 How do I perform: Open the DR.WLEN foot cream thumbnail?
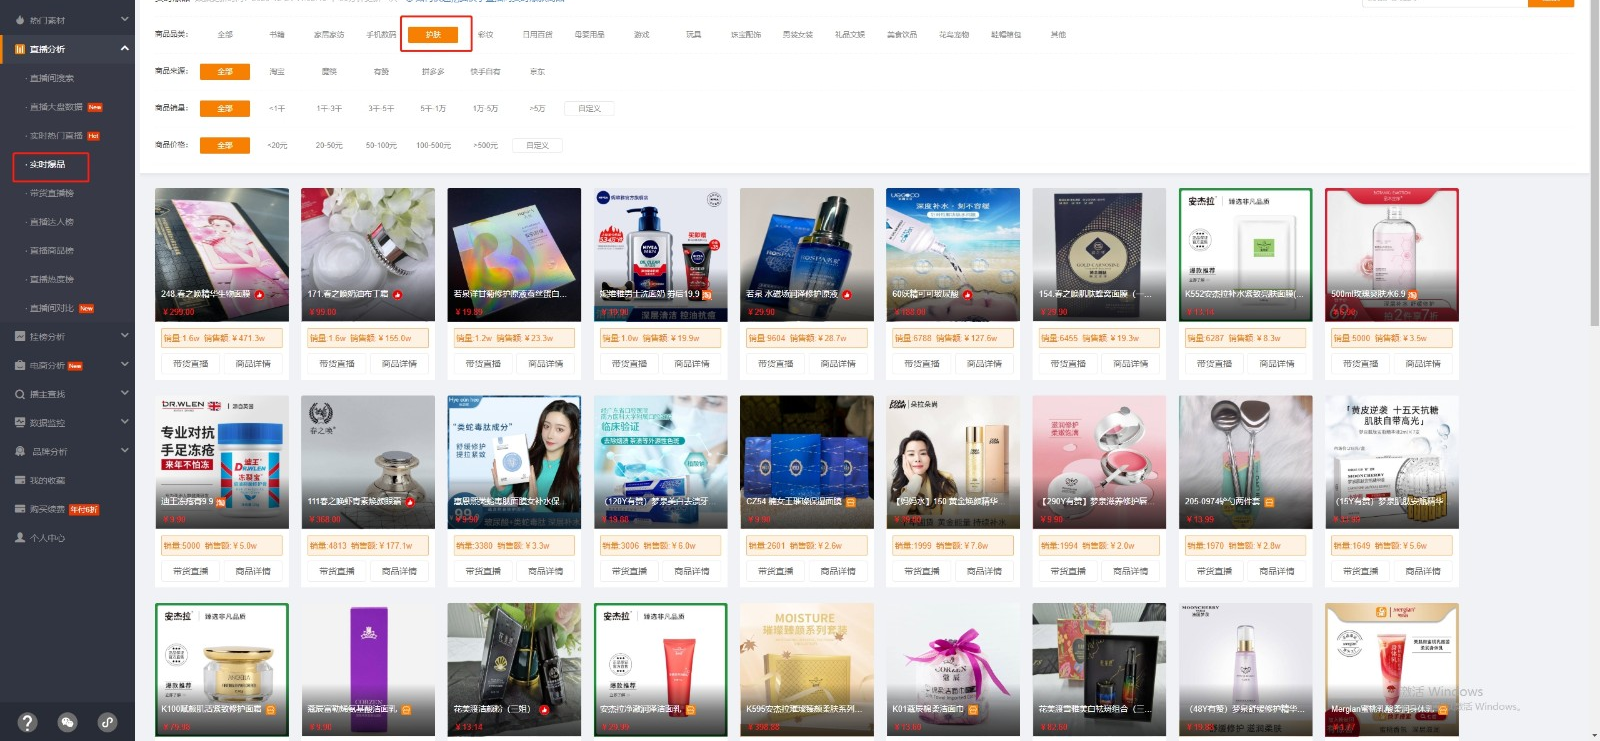tap(222, 462)
